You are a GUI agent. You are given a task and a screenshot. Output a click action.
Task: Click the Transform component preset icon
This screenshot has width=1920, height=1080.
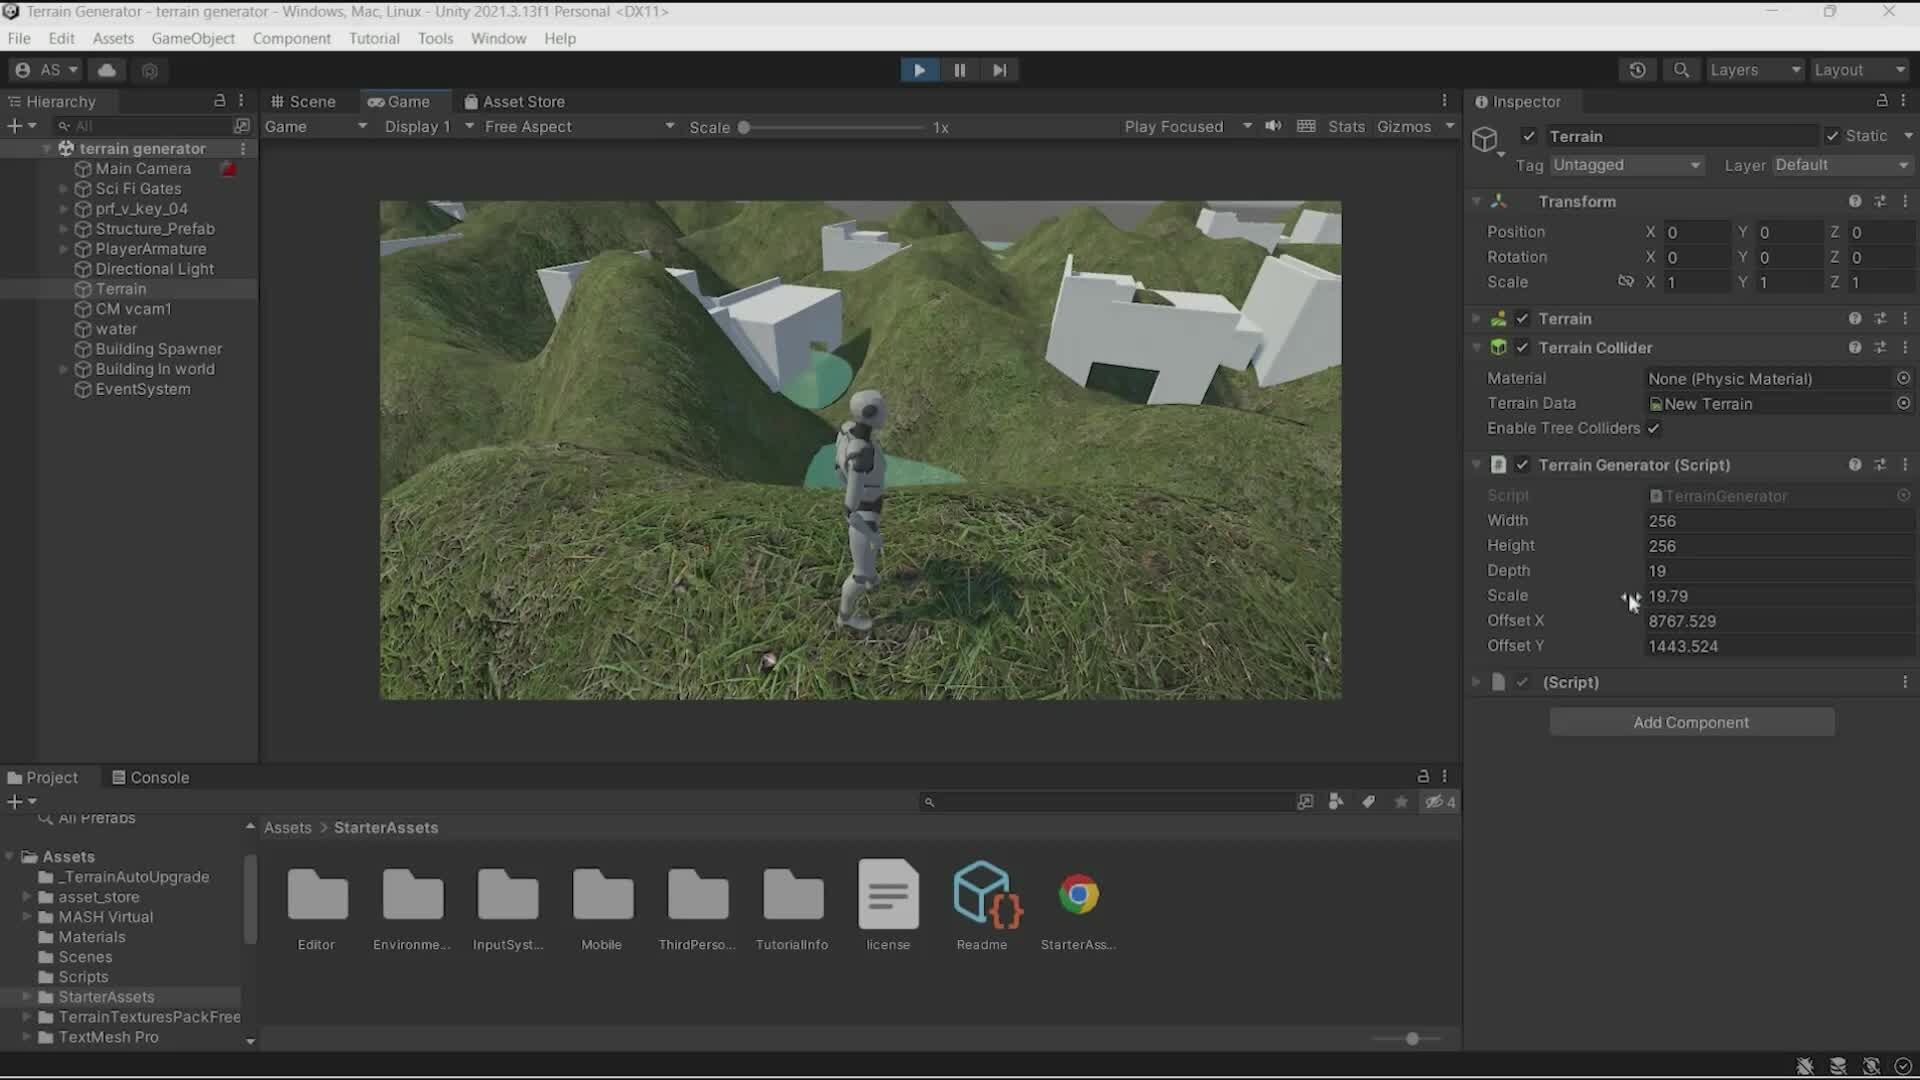coord(1880,201)
